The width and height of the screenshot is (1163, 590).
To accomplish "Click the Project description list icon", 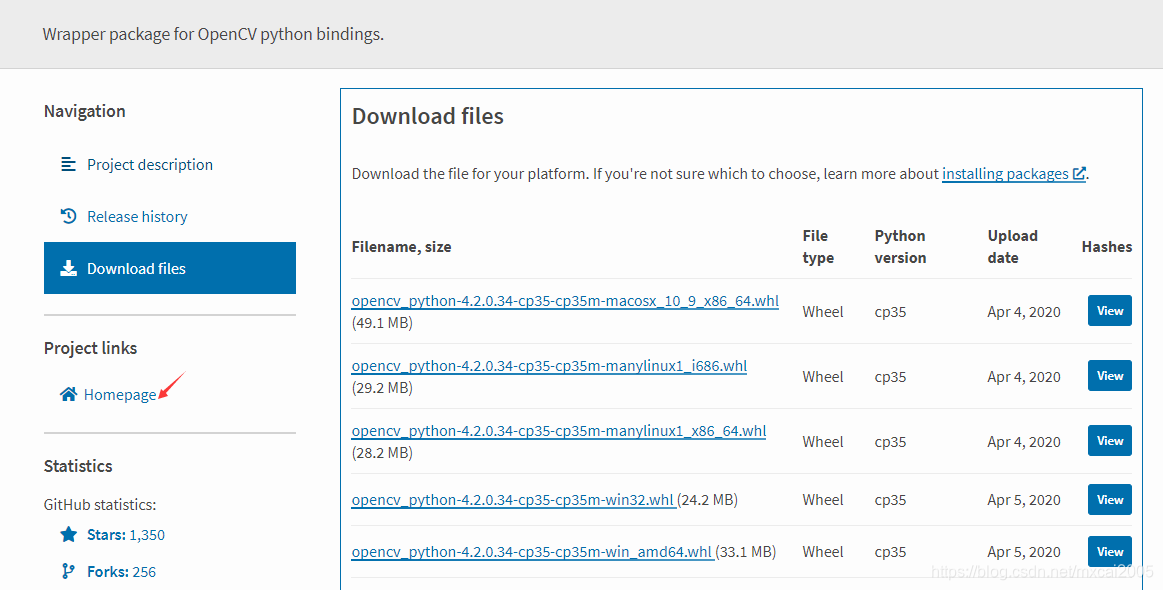I will click(68, 164).
